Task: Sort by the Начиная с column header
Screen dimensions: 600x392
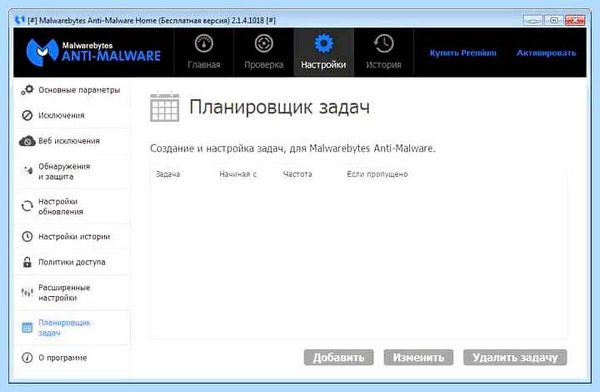Action: pyautogui.click(x=238, y=174)
